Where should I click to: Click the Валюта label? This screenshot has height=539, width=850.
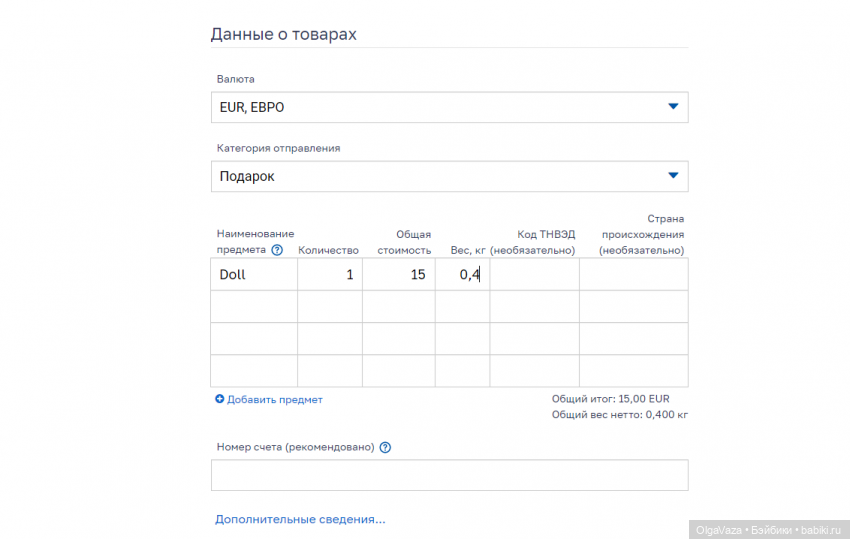click(235, 79)
